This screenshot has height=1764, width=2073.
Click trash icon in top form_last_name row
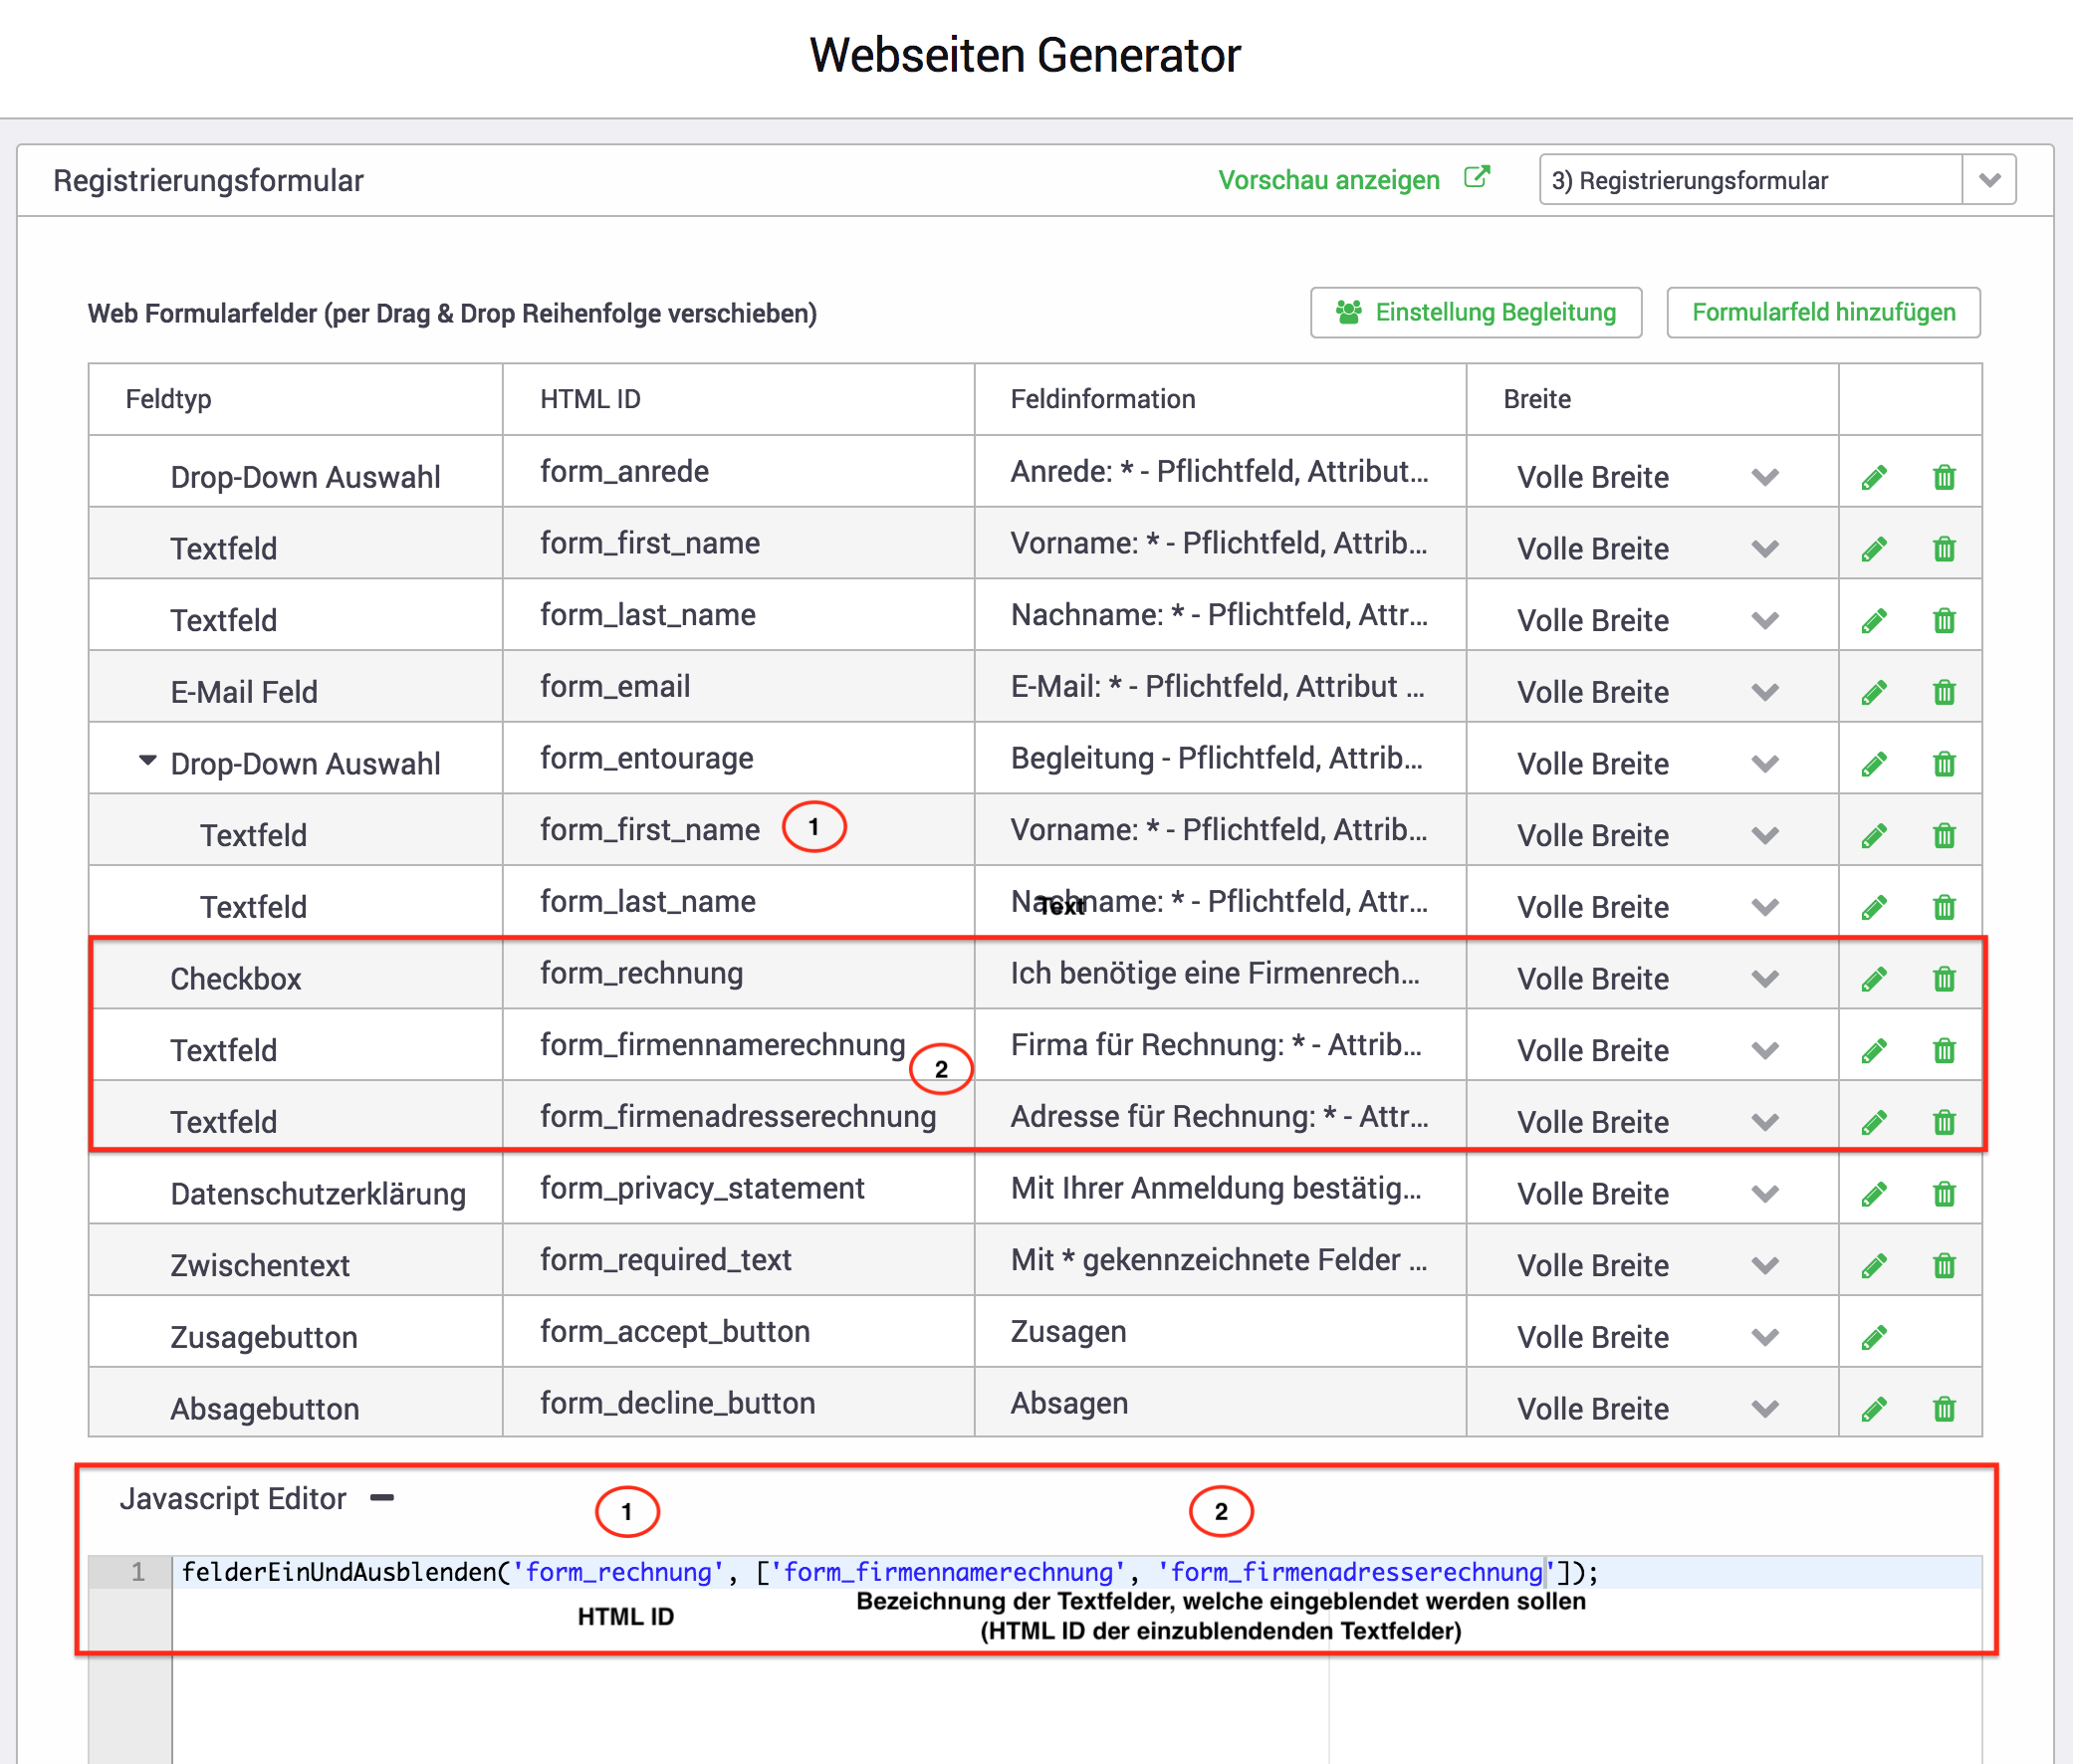click(x=1943, y=621)
